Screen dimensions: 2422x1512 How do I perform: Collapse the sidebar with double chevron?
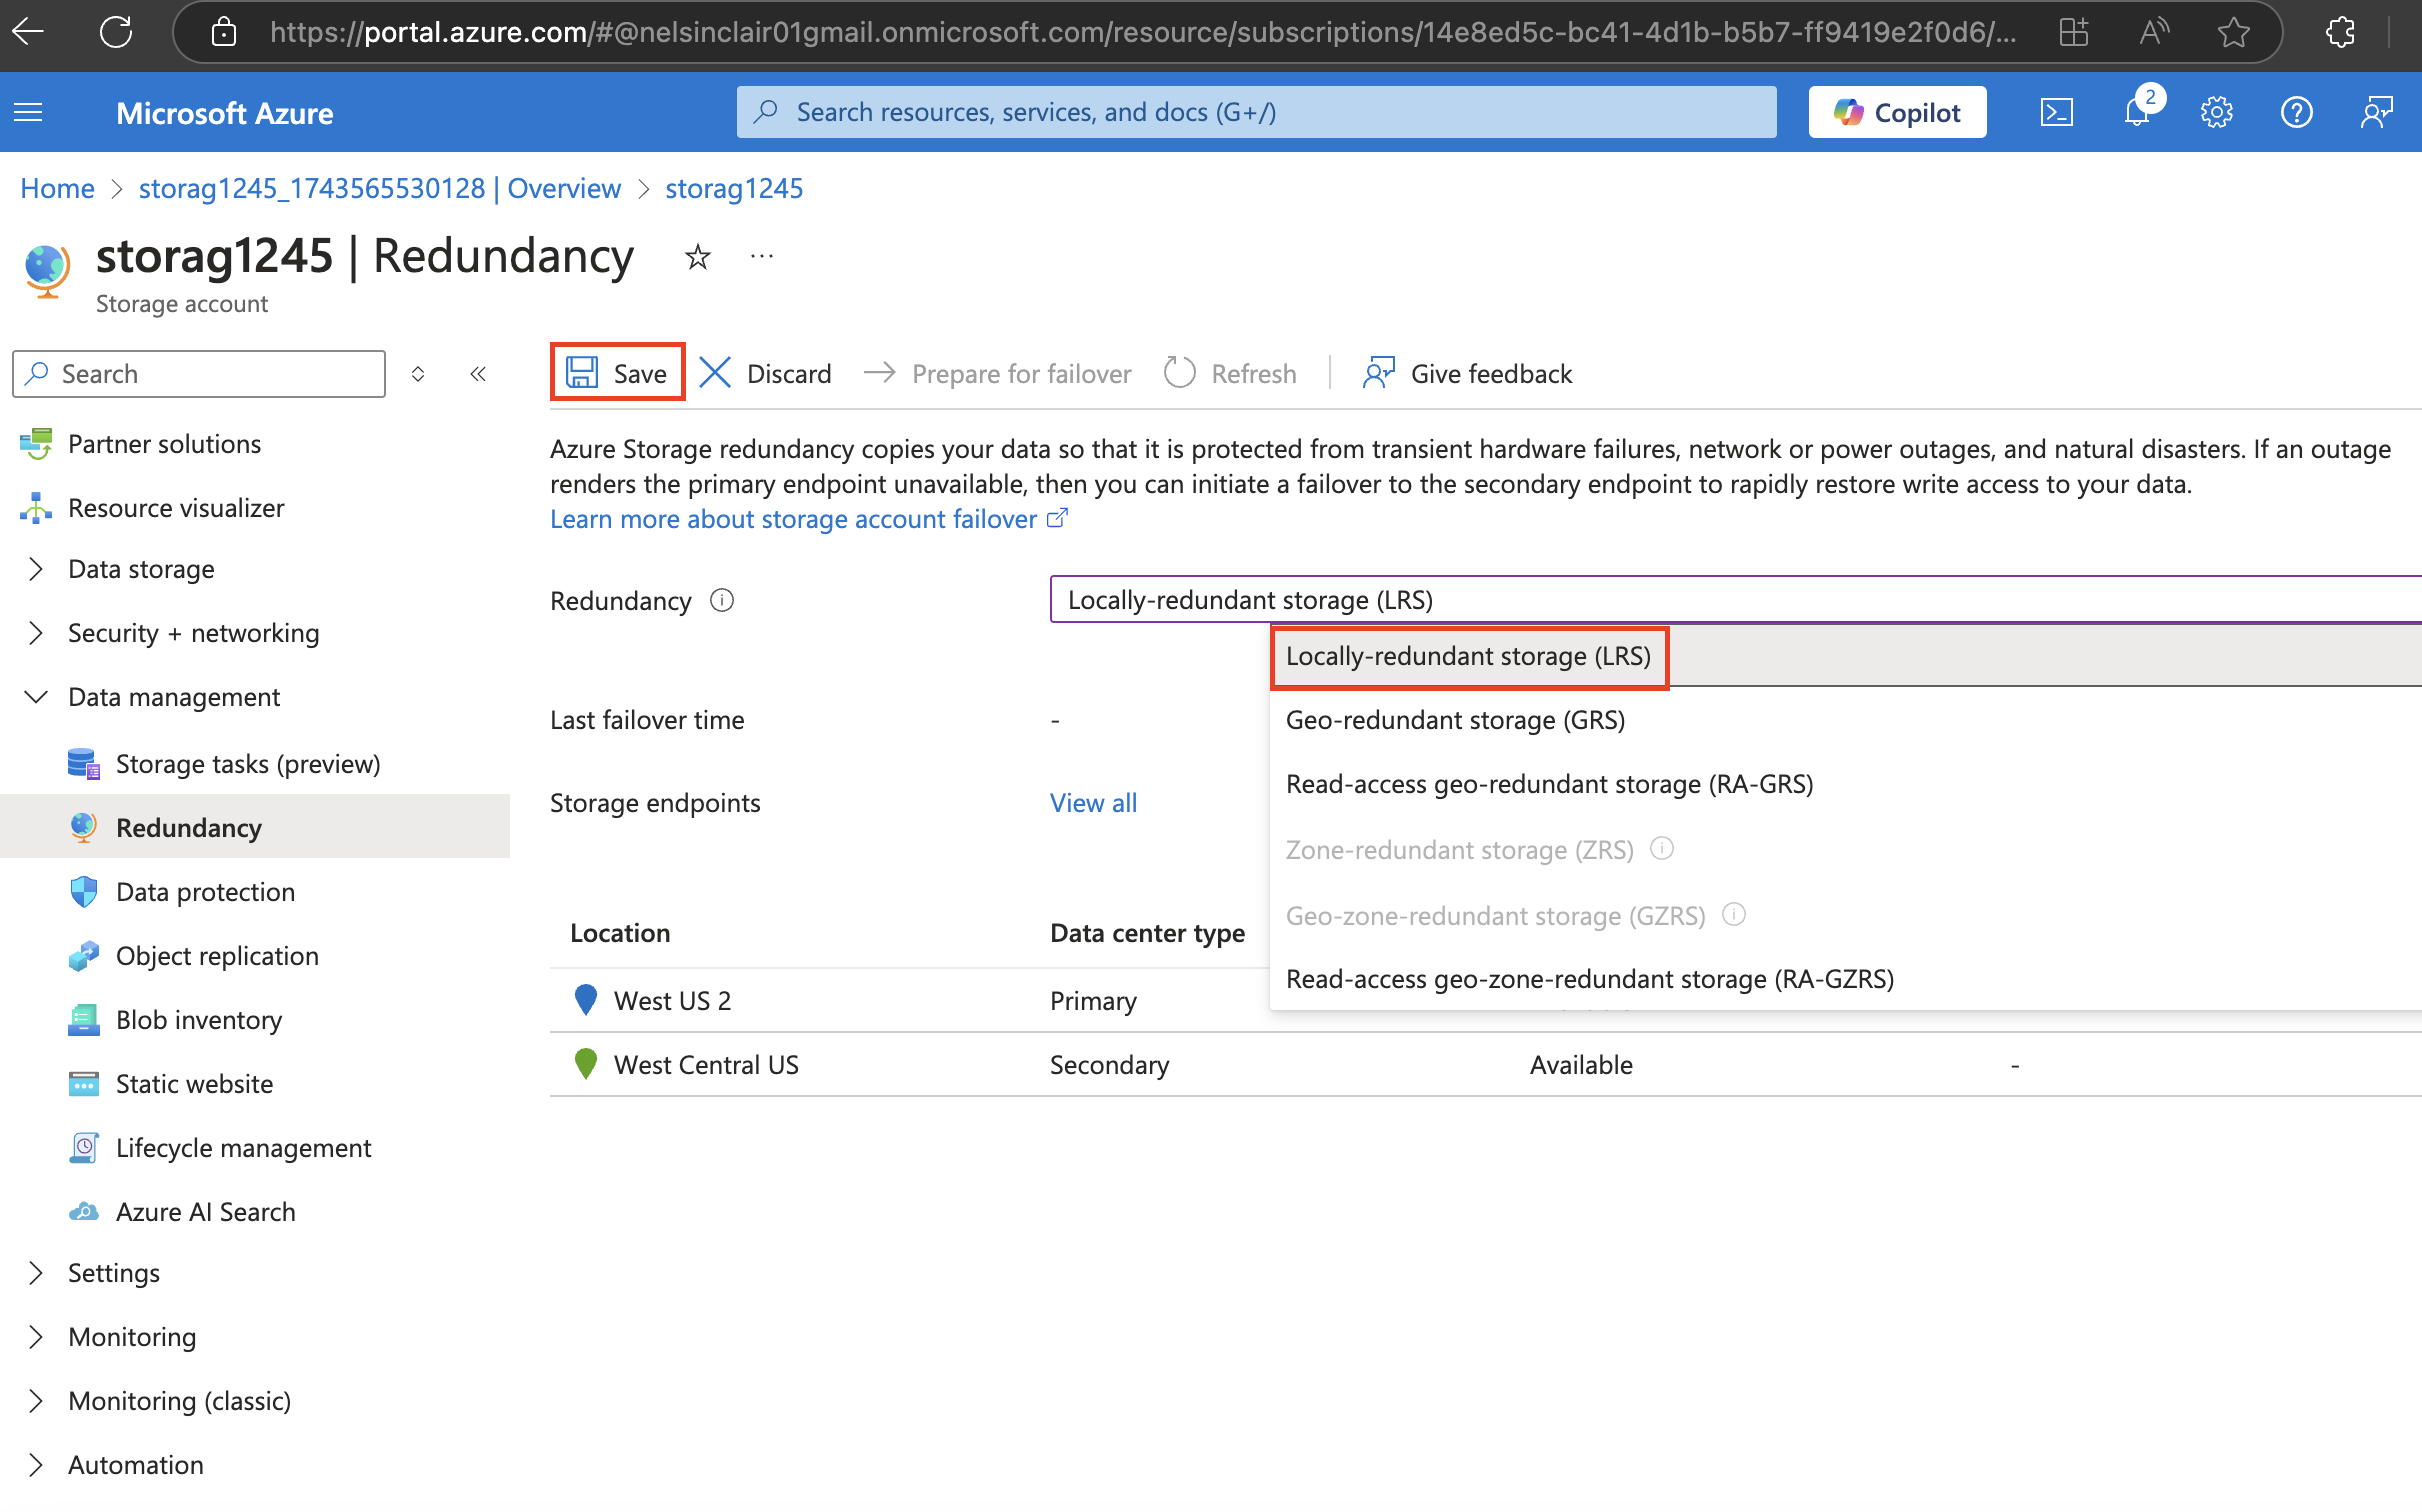[x=478, y=374]
